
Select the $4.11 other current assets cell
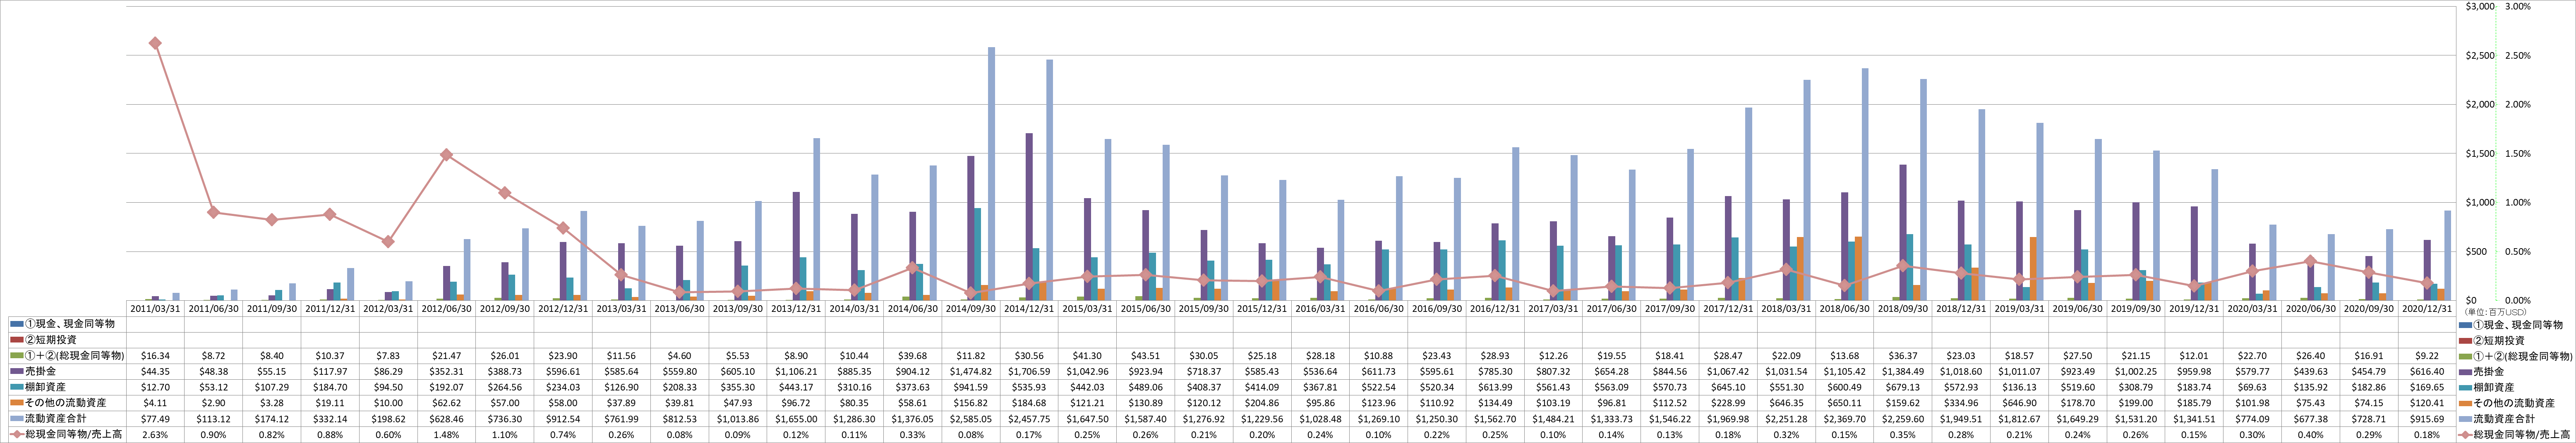click(x=155, y=402)
